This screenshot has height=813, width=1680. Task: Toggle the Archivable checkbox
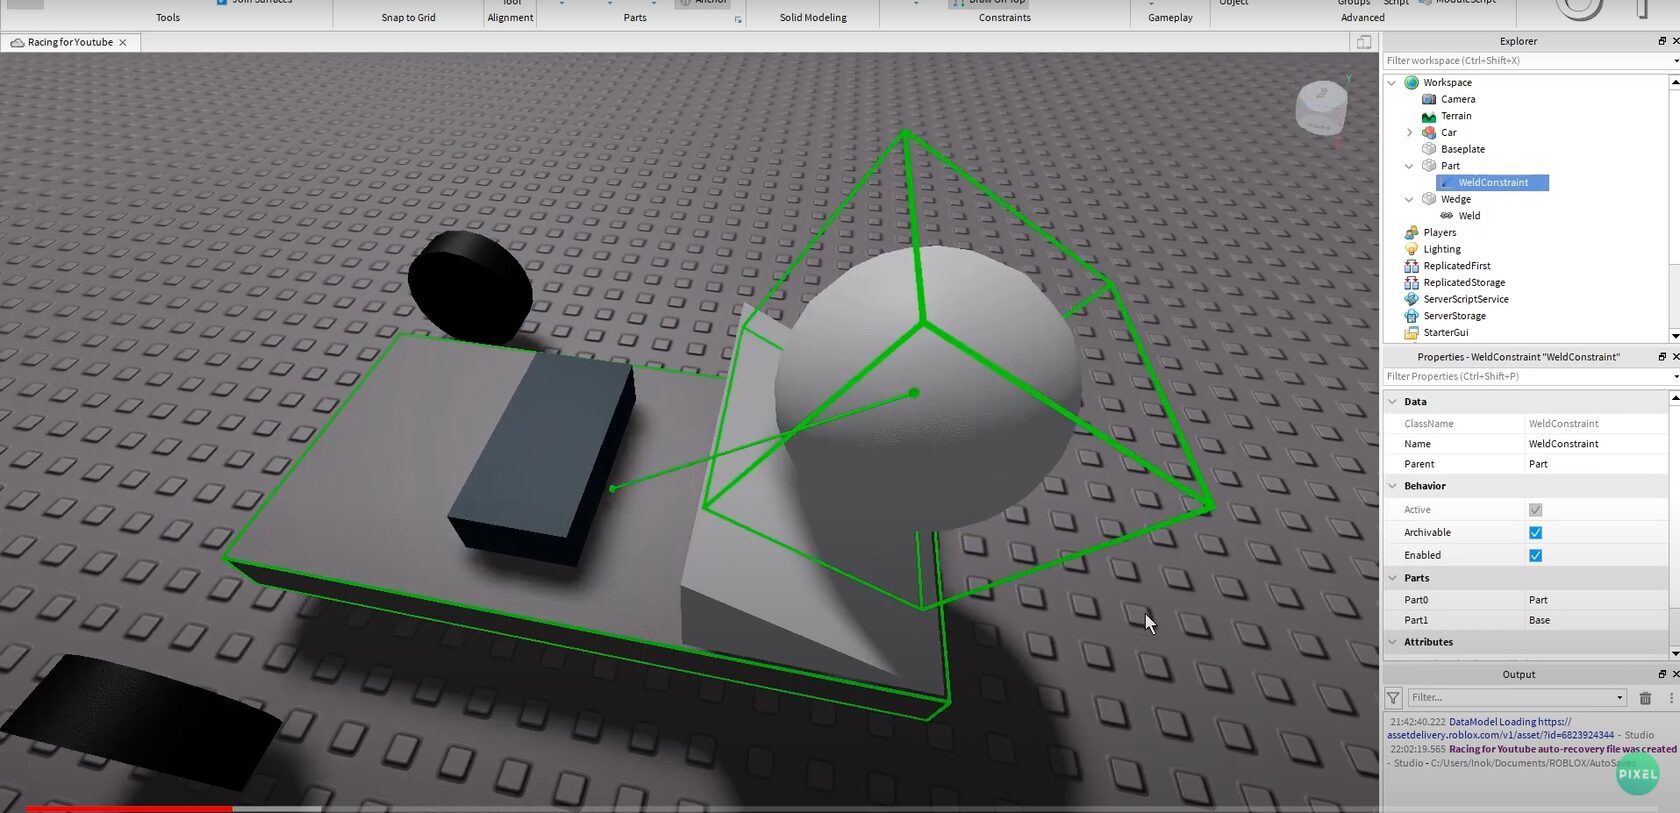(x=1535, y=533)
